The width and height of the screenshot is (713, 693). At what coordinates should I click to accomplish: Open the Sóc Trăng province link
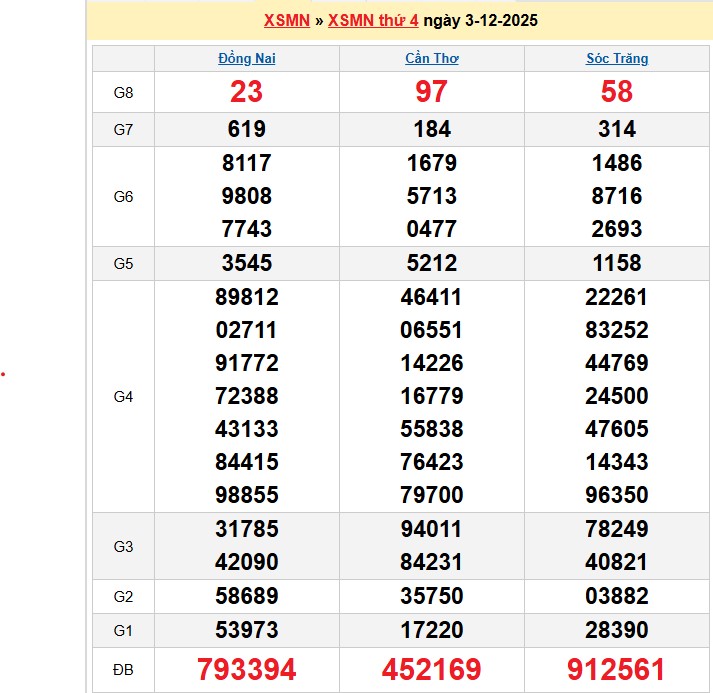coord(617,59)
